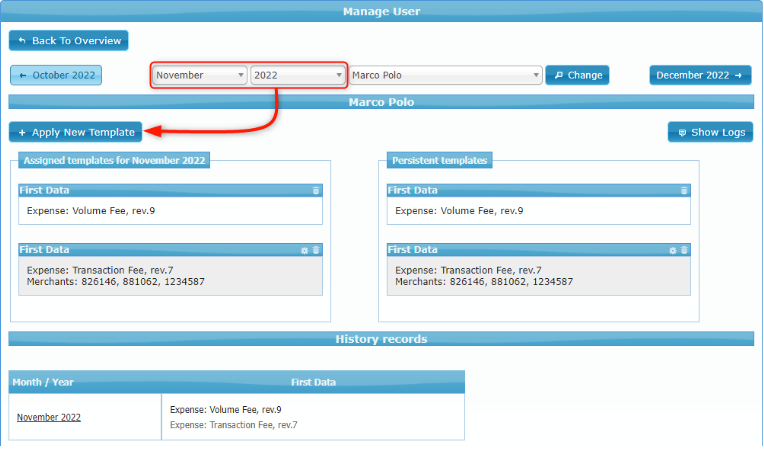The height and width of the screenshot is (452, 764).
Task: Click First Data header of assigned Volume Fee card
Action: point(171,190)
